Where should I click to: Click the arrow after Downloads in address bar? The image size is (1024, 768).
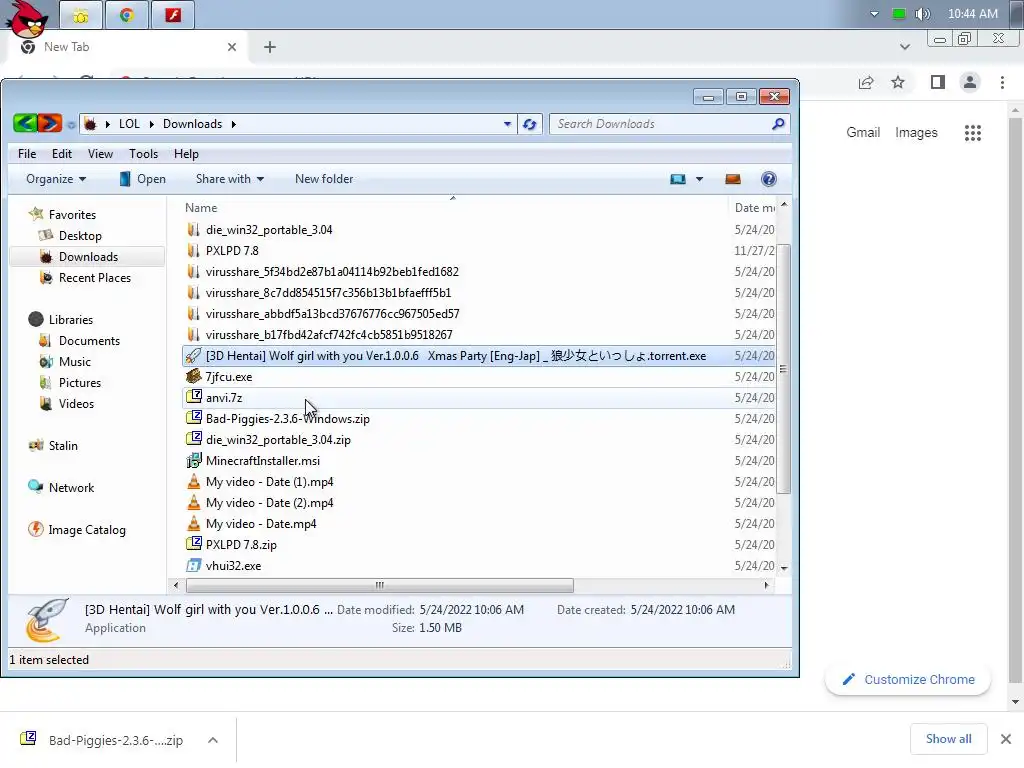click(233, 124)
